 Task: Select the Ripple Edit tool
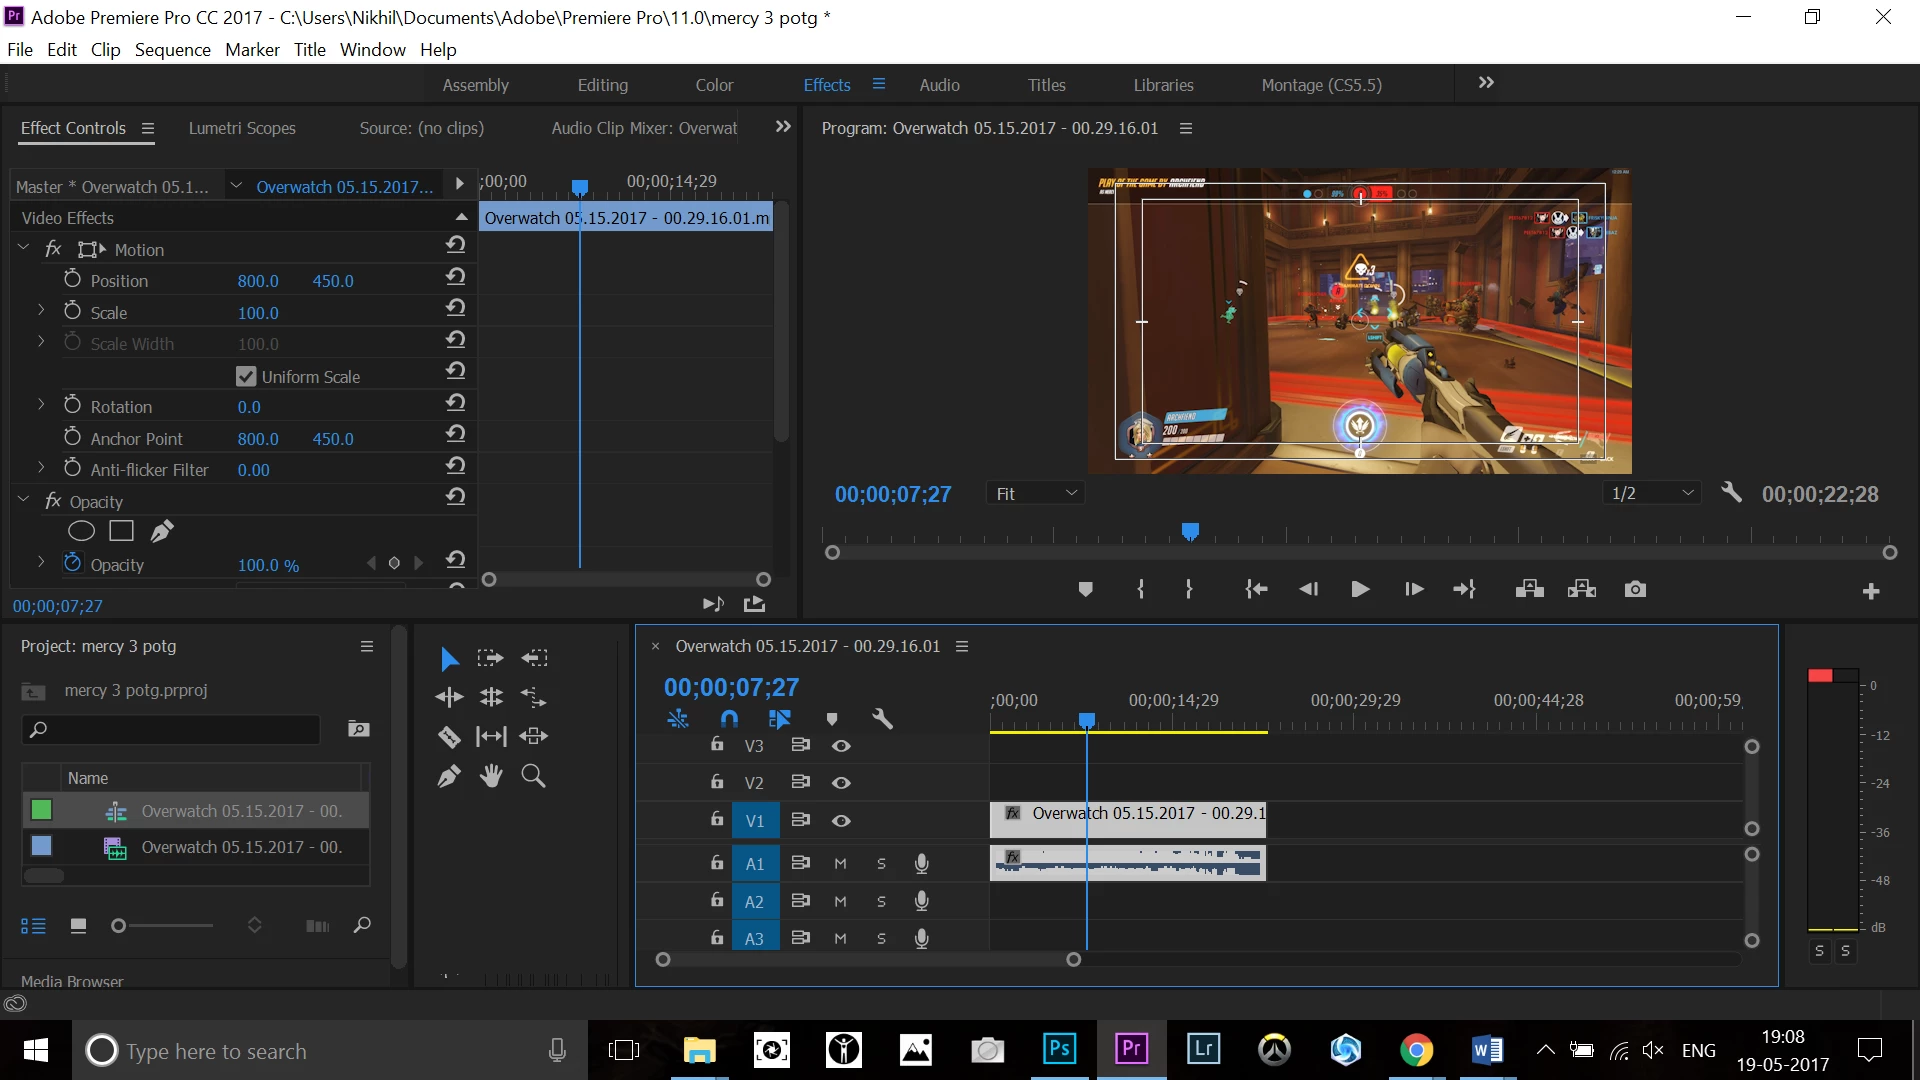click(449, 697)
